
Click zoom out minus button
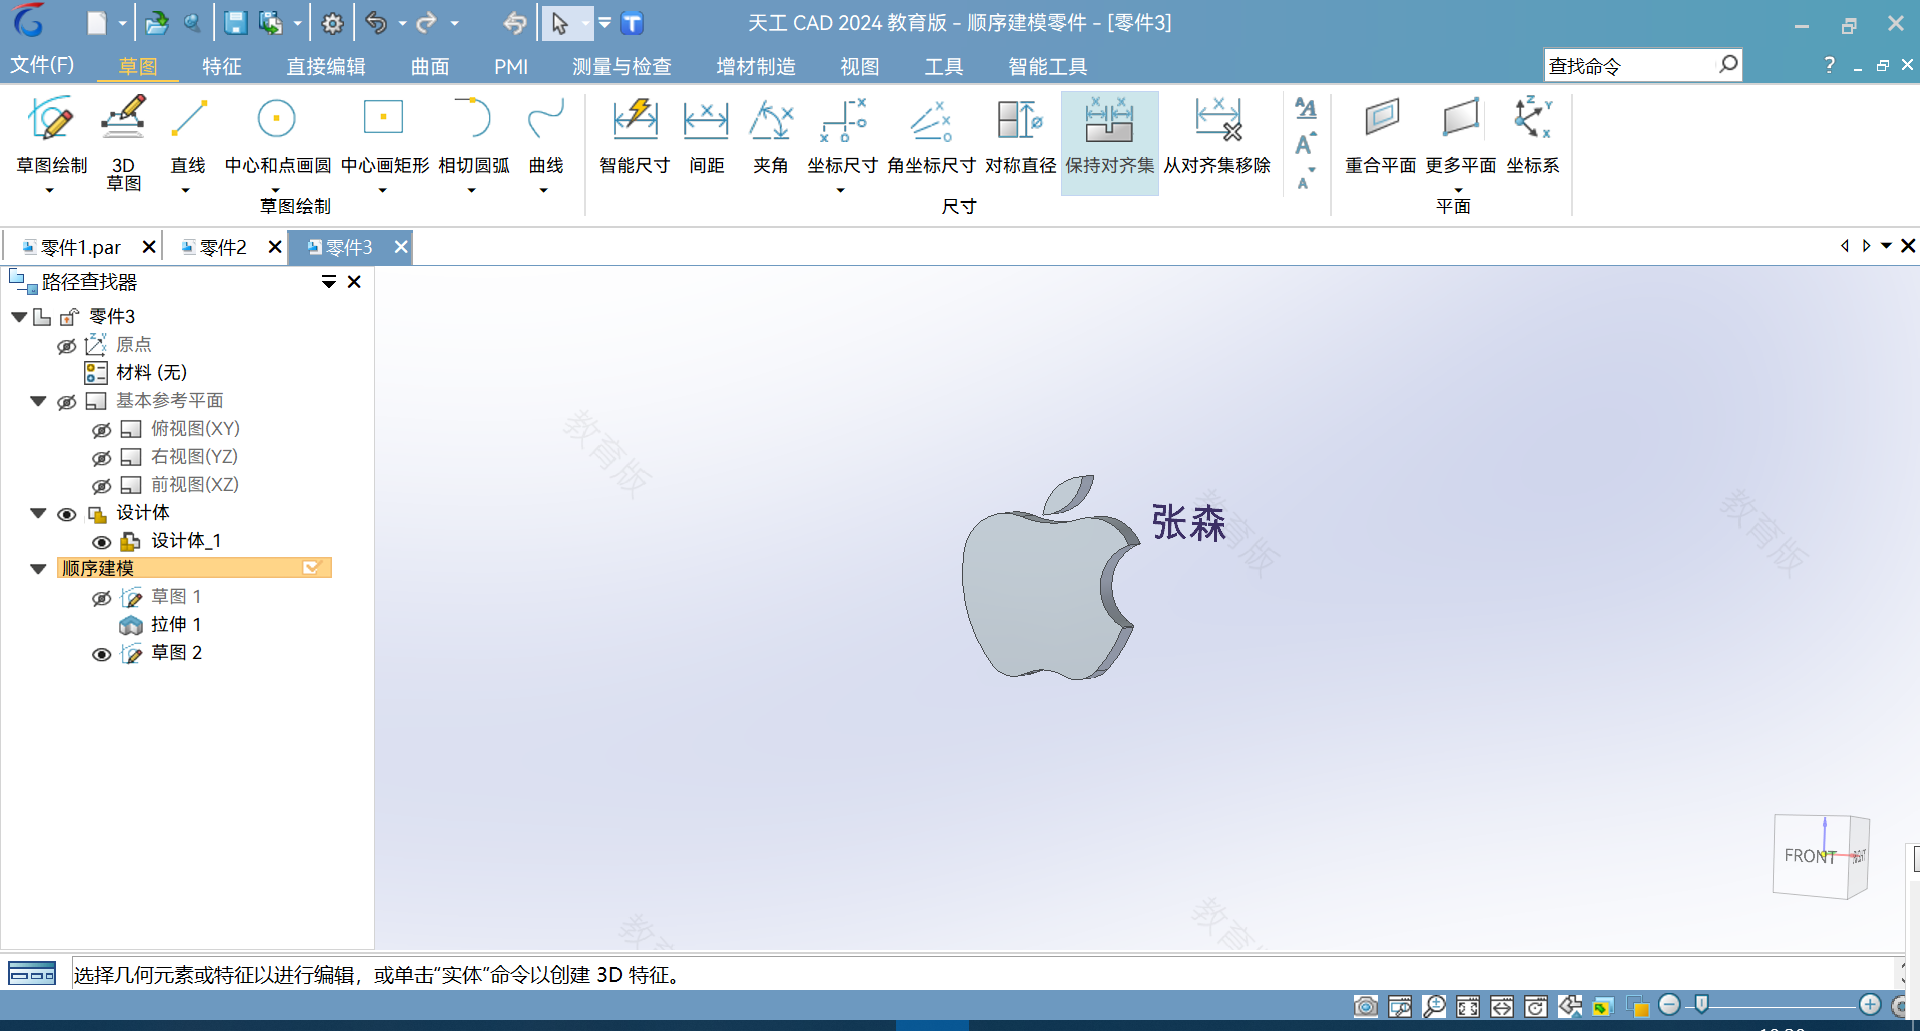tap(1669, 1005)
